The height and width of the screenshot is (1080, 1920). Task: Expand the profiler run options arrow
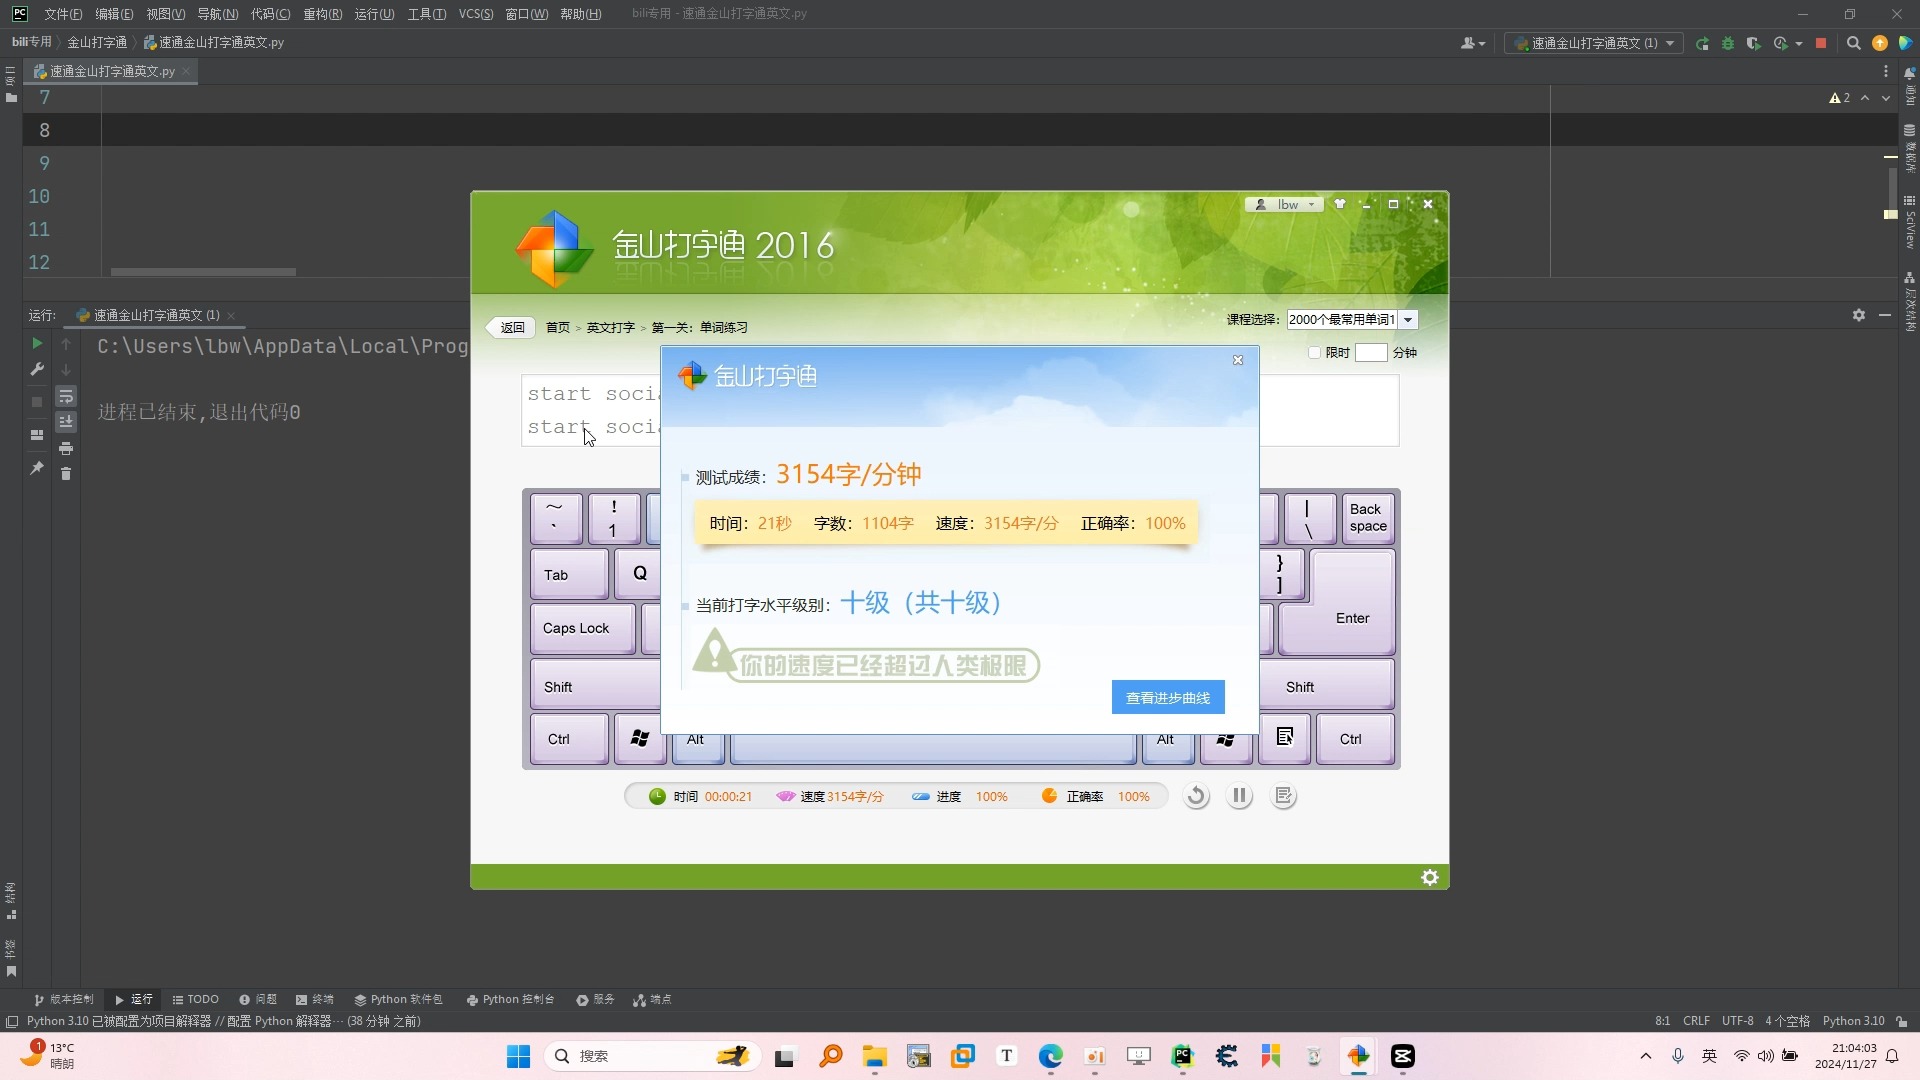1799,44
